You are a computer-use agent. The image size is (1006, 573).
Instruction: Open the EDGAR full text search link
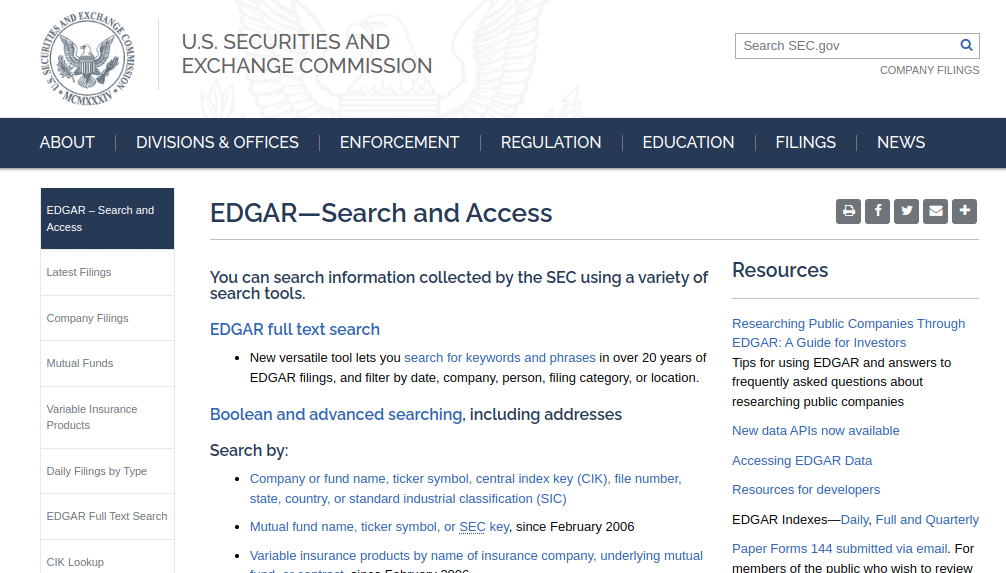pyautogui.click(x=295, y=329)
